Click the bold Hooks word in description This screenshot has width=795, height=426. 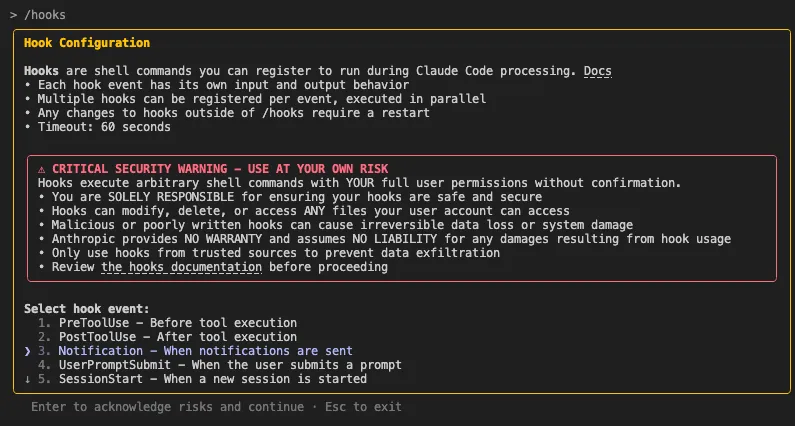pyautogui.click(x=41, y=71)
